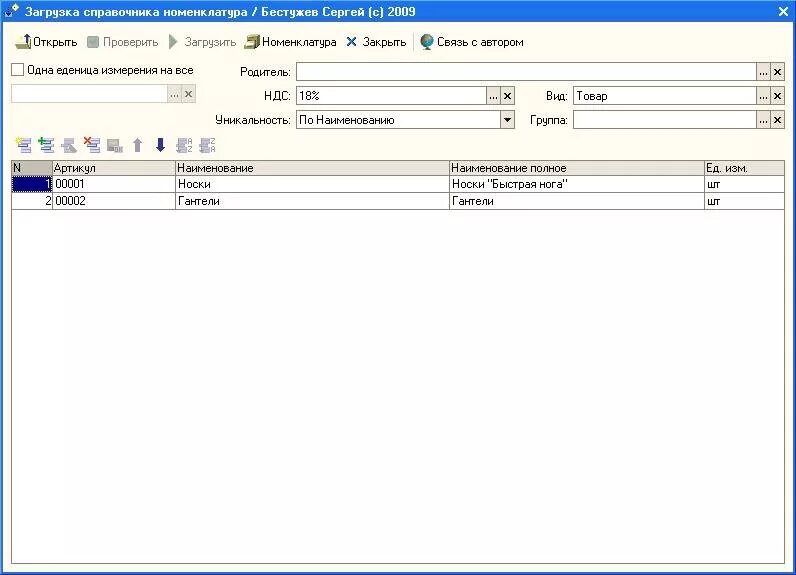
Task: Move row down arrow icon
Action: click(x=160, y=146)
